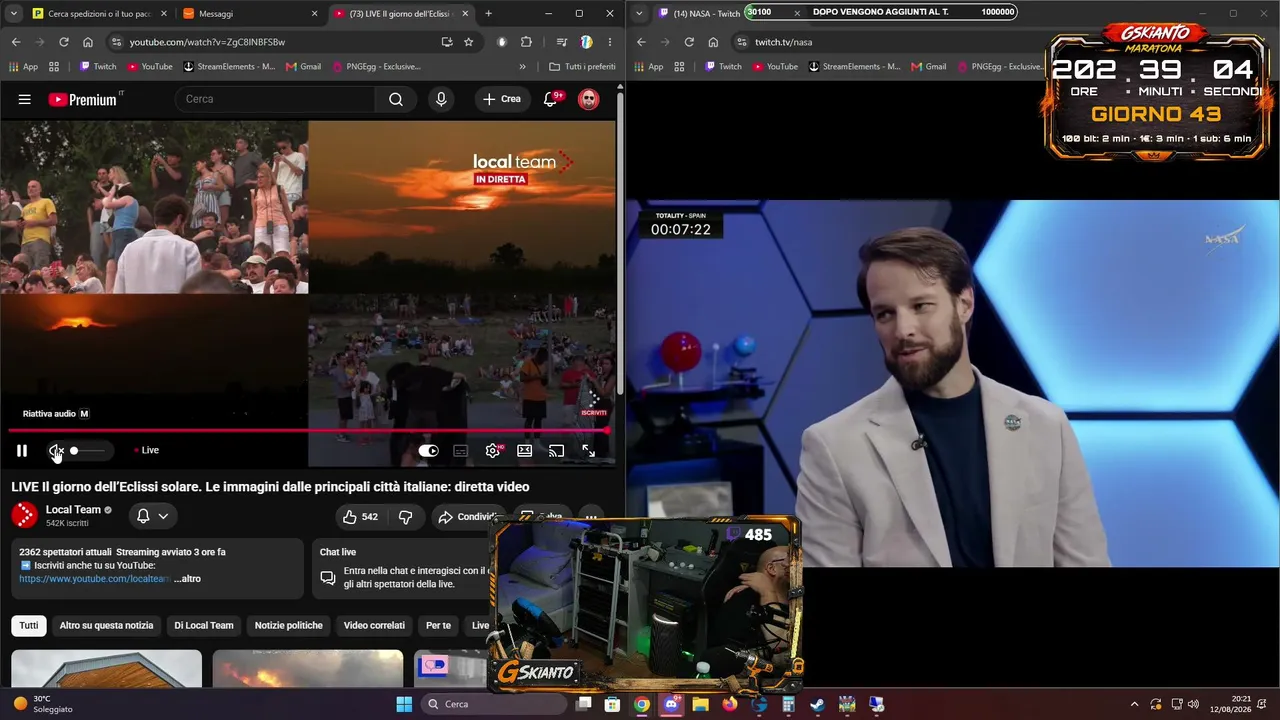Image resolution: width=1280 pixels, height=720 pixels.
Task: Pause the YouTube live video
Action: pyautogui.click(x=21, y=451)
